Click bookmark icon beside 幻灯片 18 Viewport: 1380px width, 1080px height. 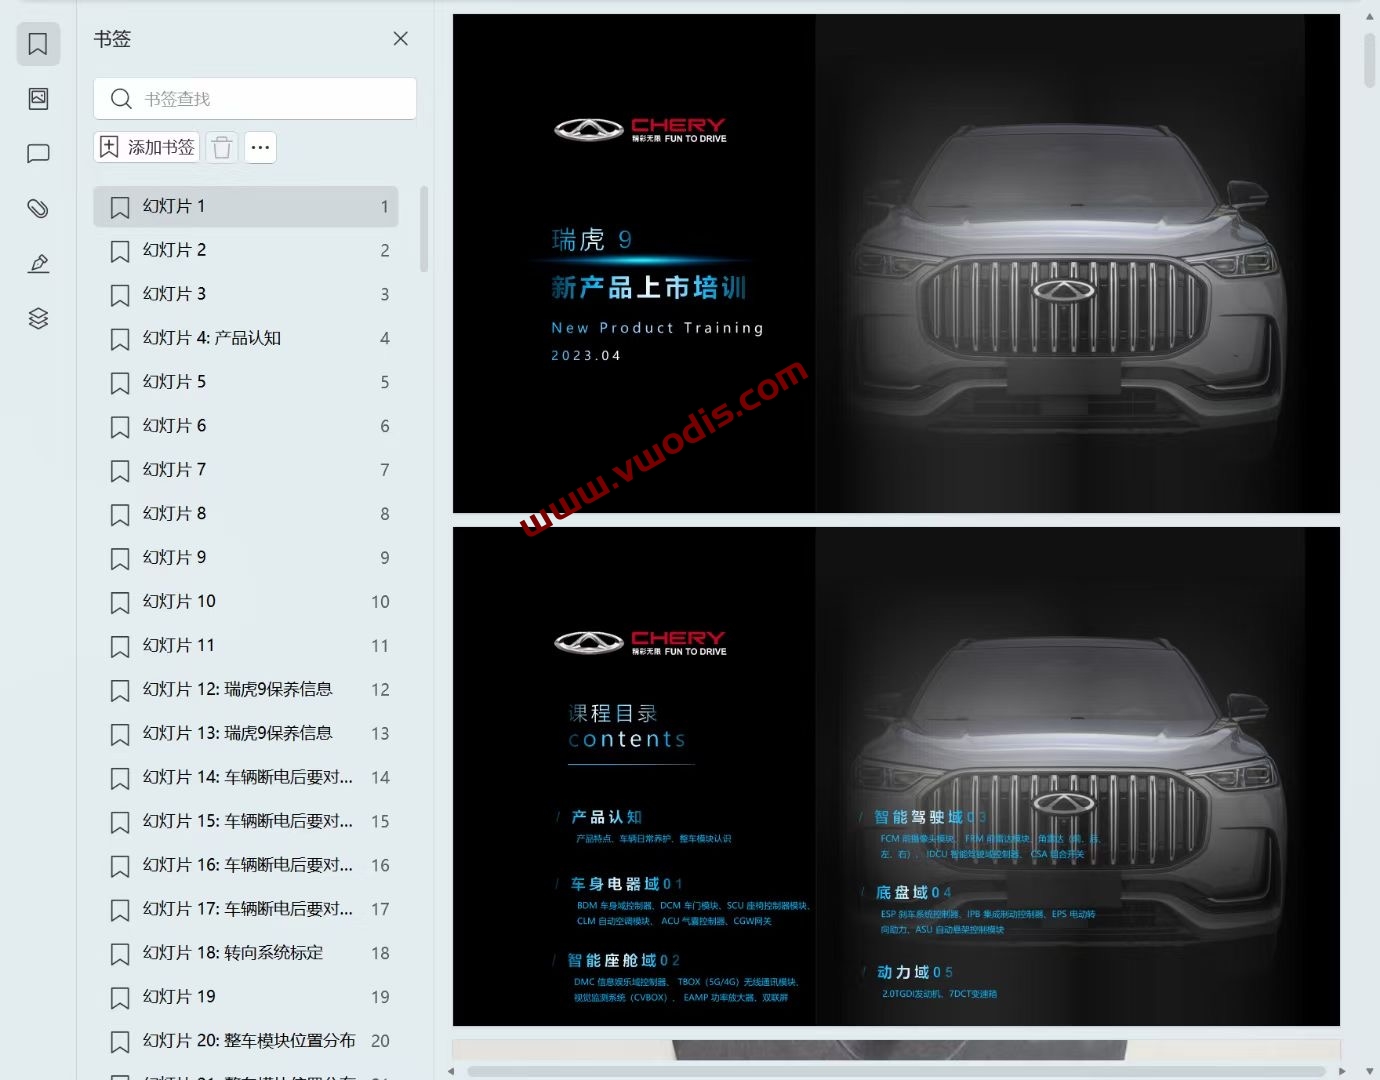[120, 954]
